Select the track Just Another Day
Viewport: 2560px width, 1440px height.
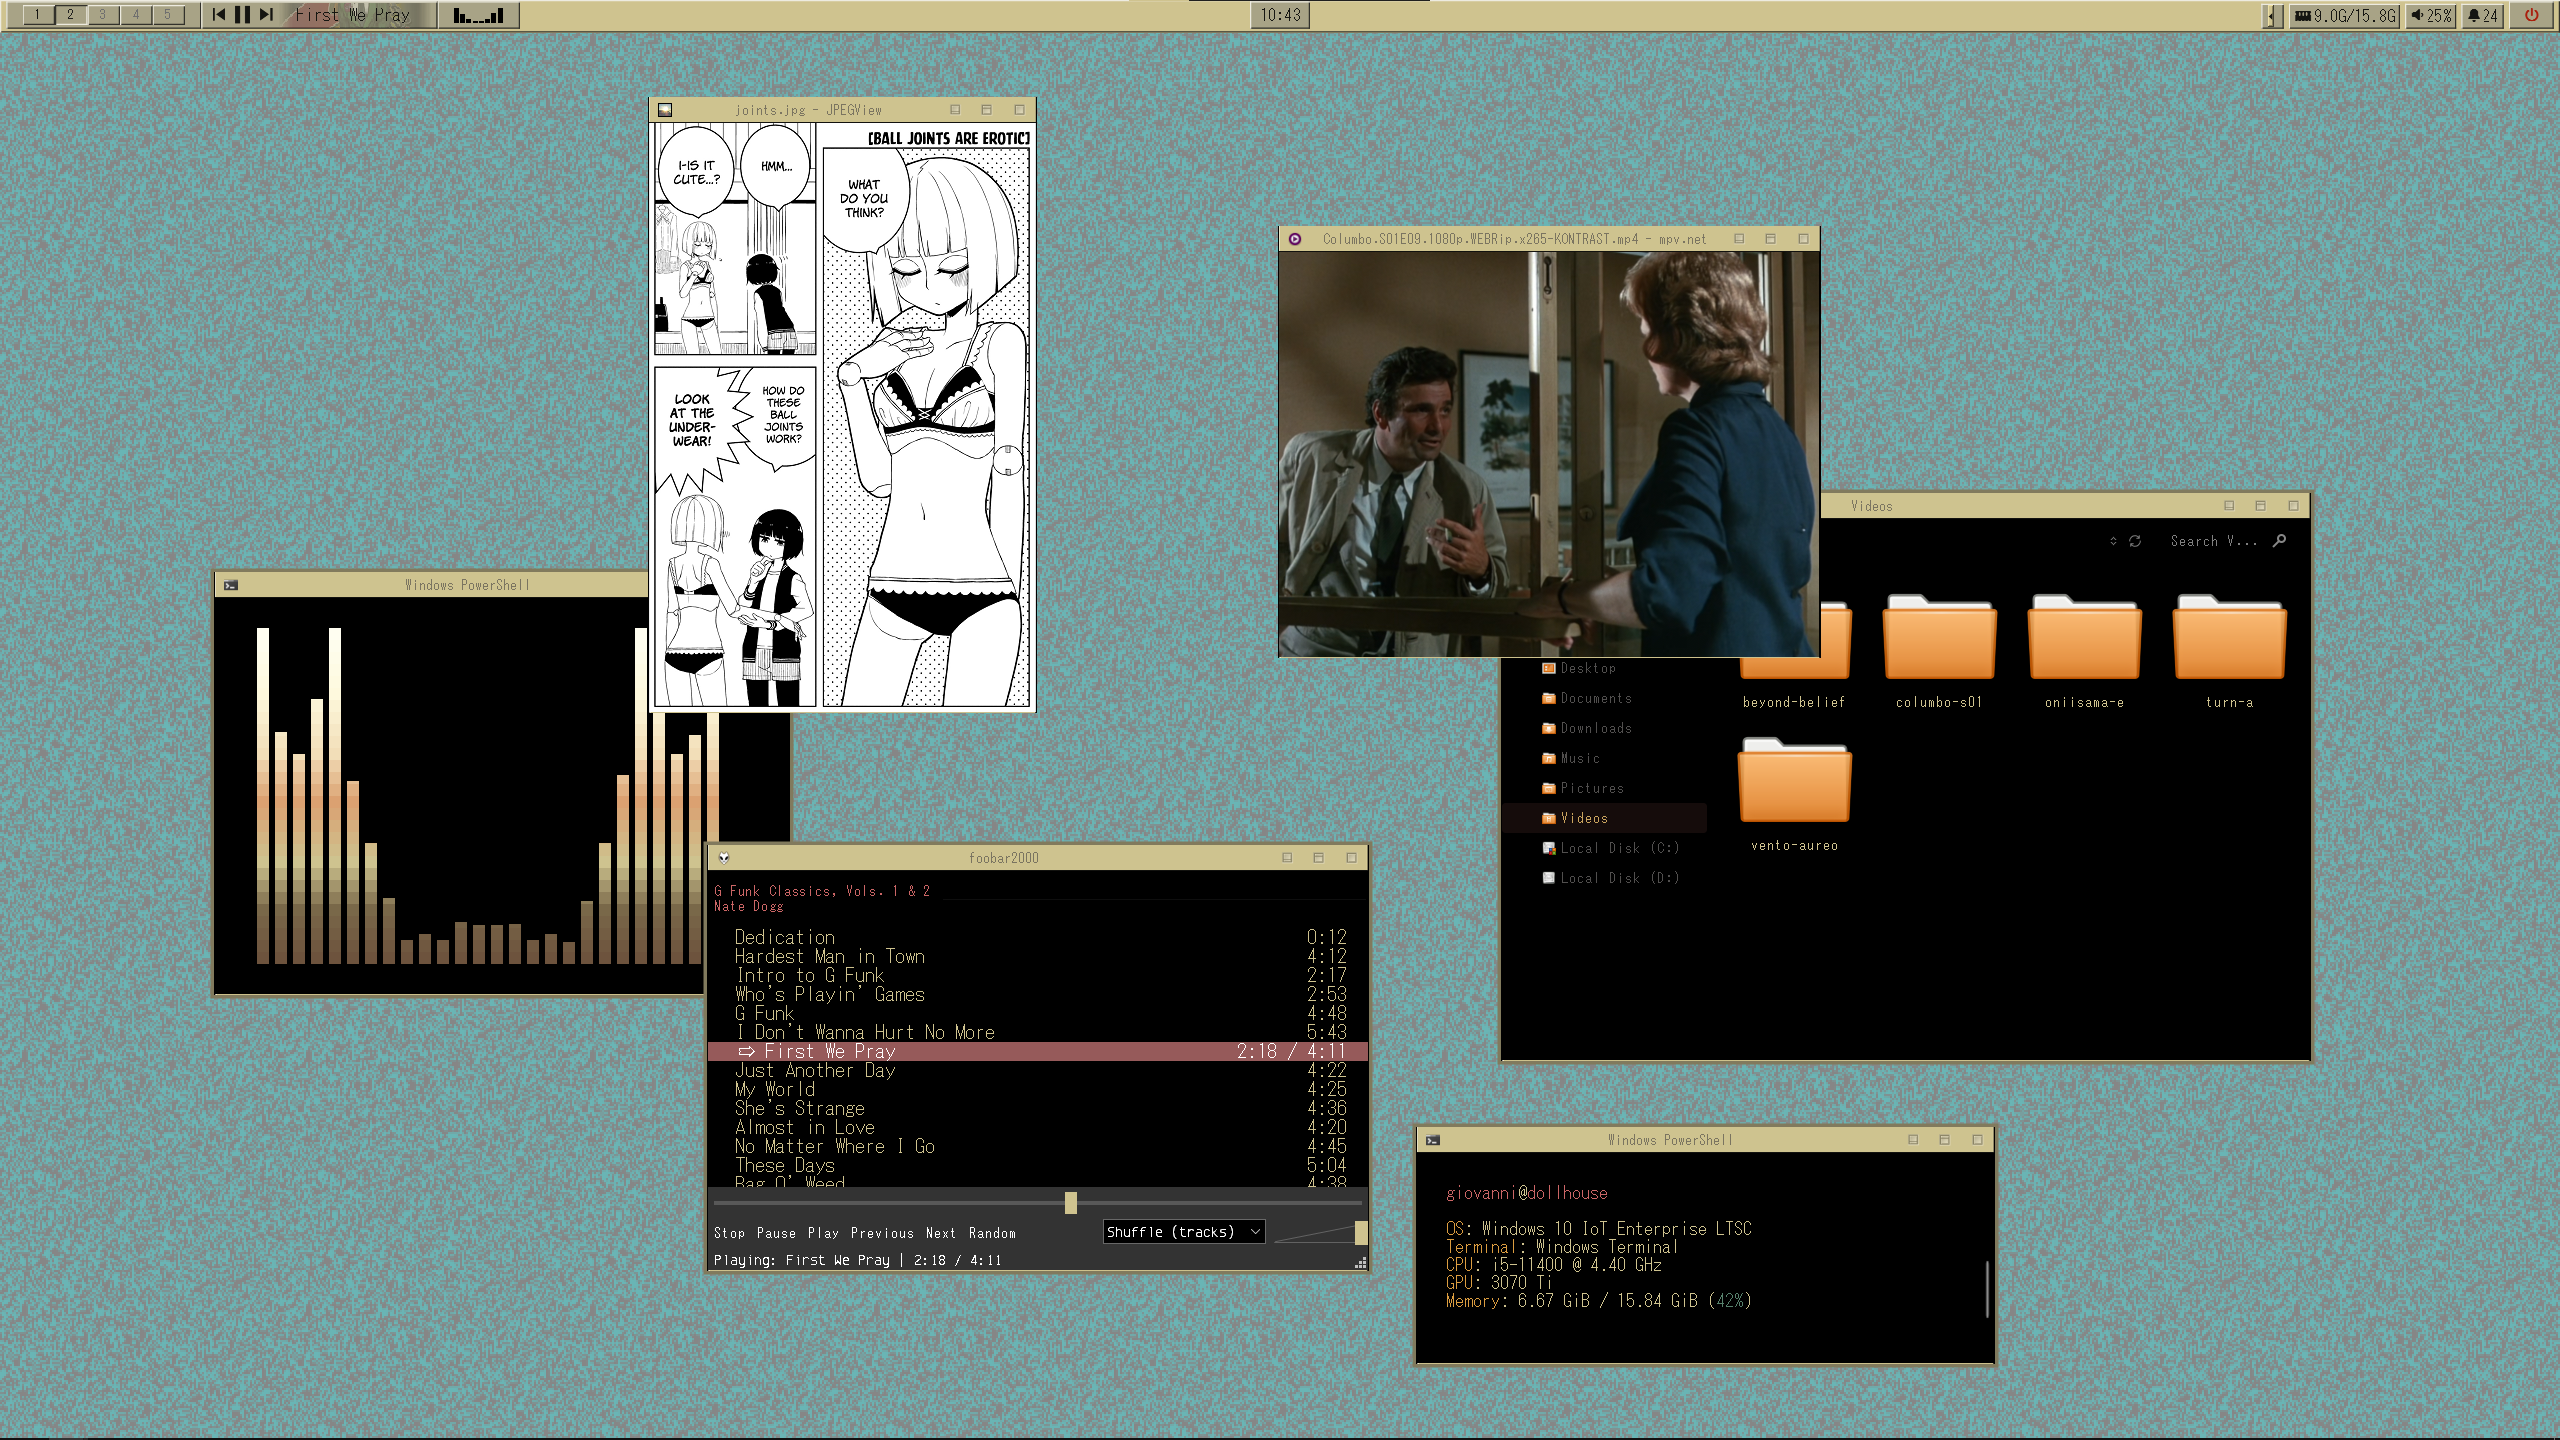(x=1038, y=1070)
